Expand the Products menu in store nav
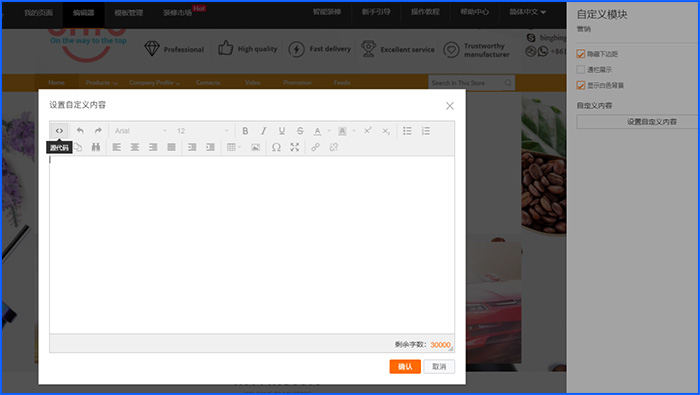Image resolution: width=700 pixels, height=395 pixels. [102, 83]
